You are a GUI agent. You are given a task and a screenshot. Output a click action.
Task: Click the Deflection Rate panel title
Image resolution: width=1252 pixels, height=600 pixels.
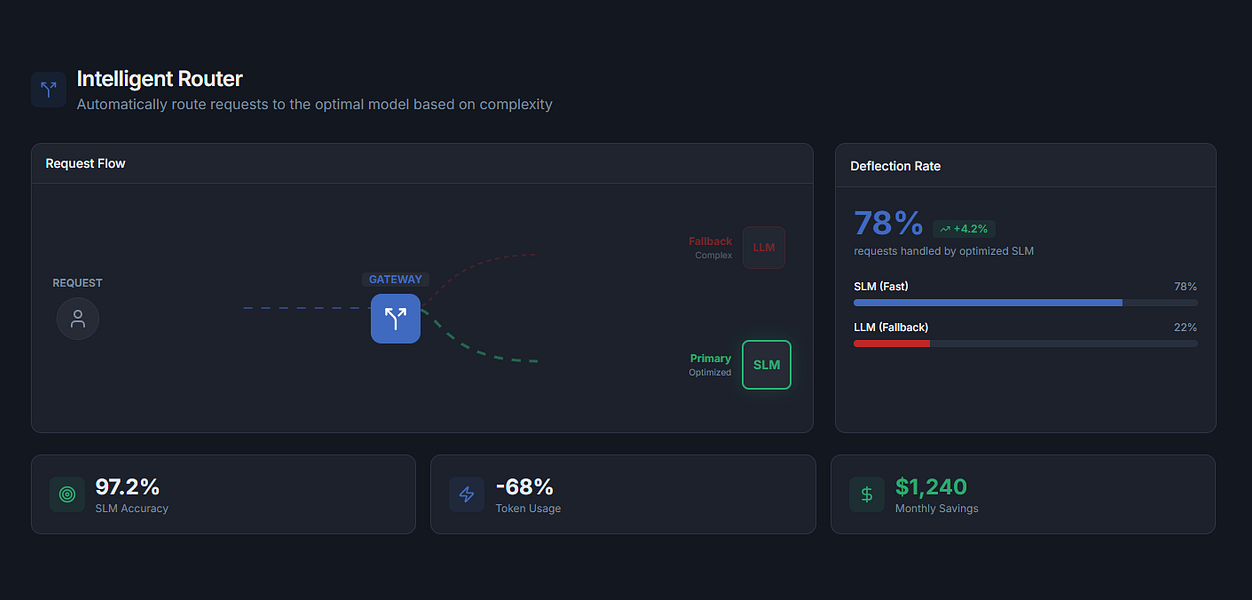click(x=896, y=166)
